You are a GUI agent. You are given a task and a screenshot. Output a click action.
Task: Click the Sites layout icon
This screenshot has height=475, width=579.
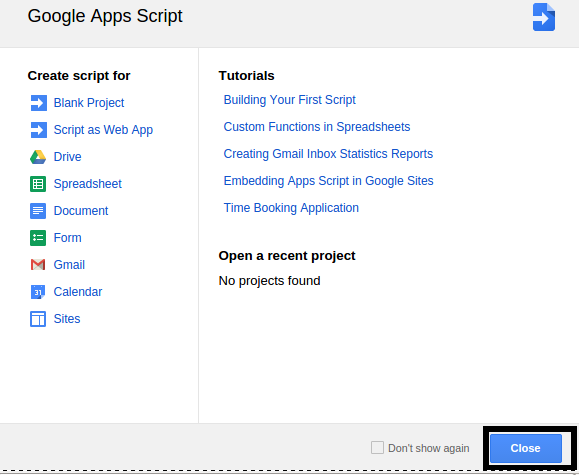coord(38,319)
